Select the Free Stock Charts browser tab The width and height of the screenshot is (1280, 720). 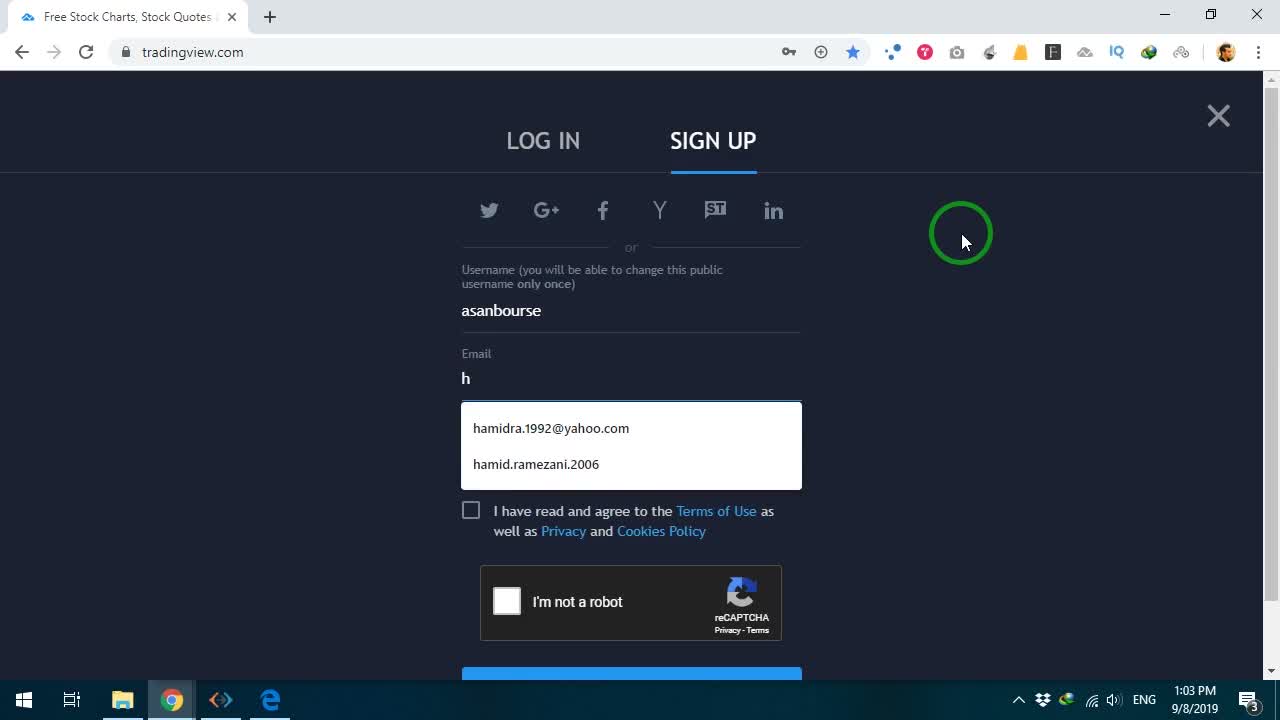(125, 17)
